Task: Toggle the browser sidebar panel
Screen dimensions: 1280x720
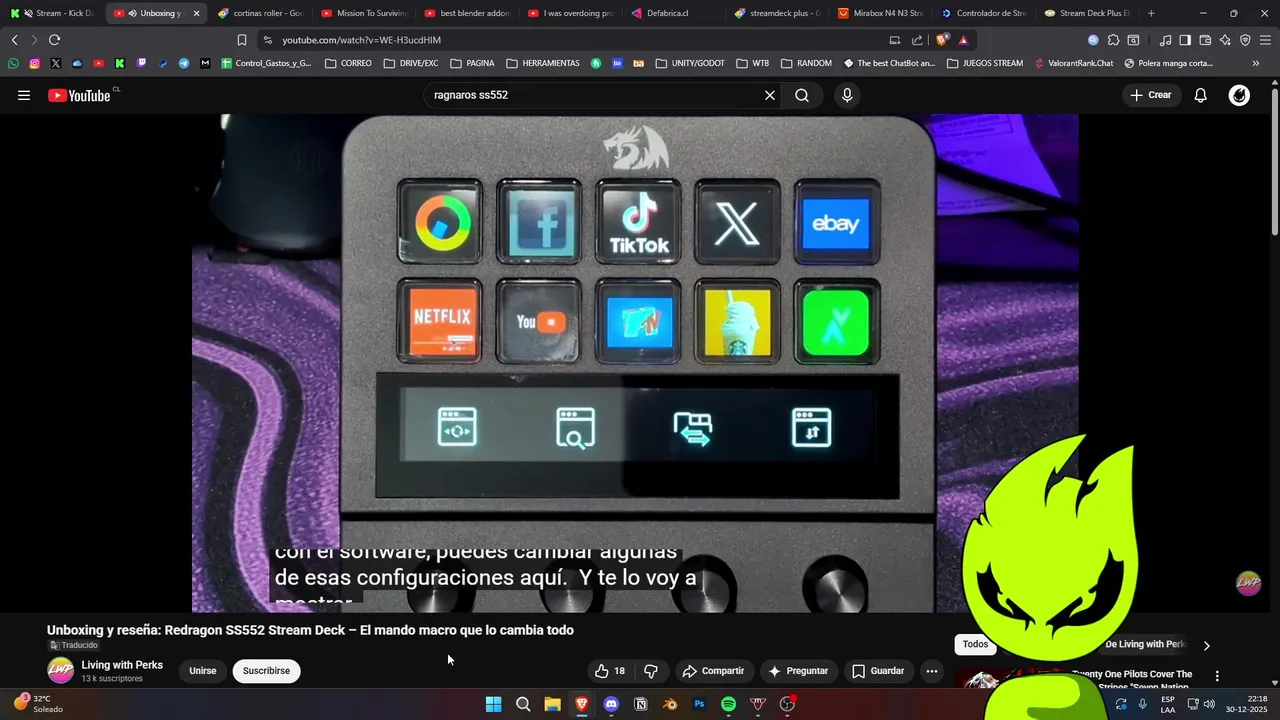Action: pos(1185,40)
